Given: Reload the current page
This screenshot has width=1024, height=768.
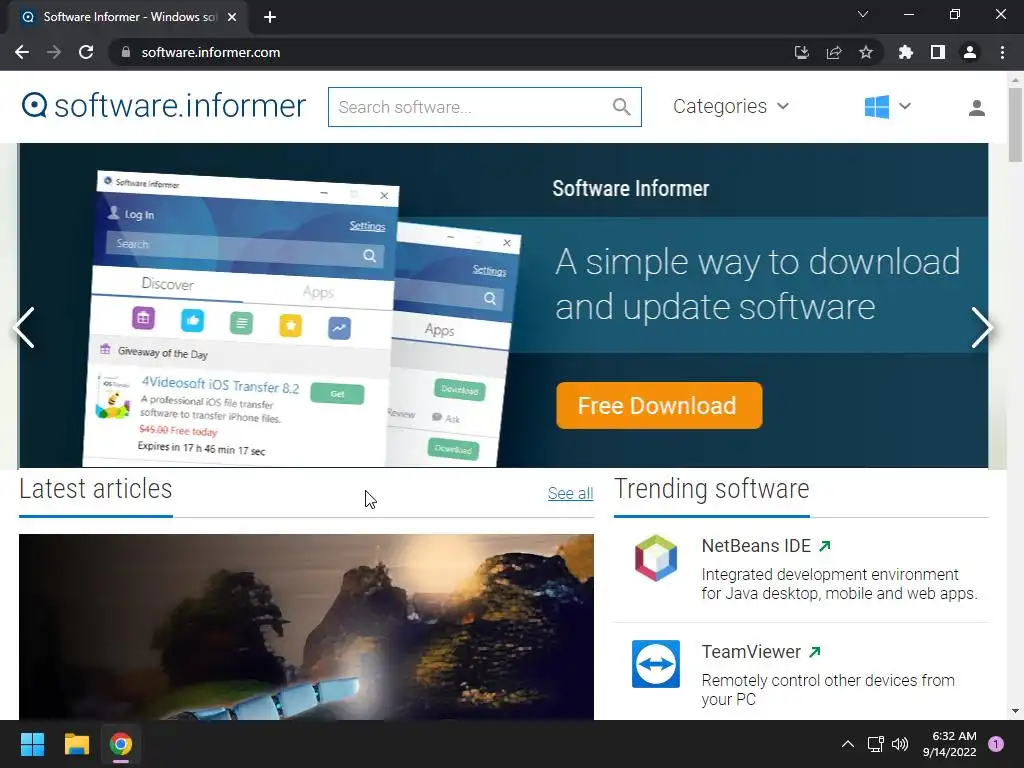Looking at the screenshot, I should coord(86,52).
